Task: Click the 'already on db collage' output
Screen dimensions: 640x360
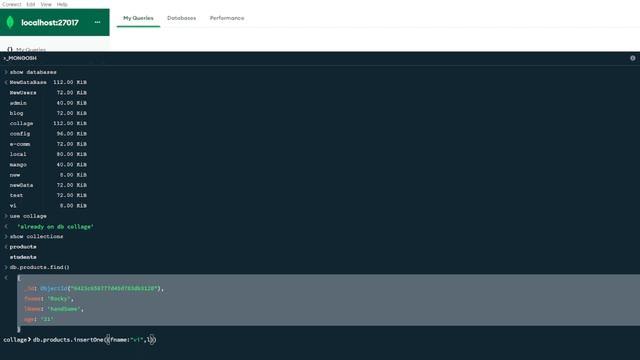Action: (x=56, y=227)
